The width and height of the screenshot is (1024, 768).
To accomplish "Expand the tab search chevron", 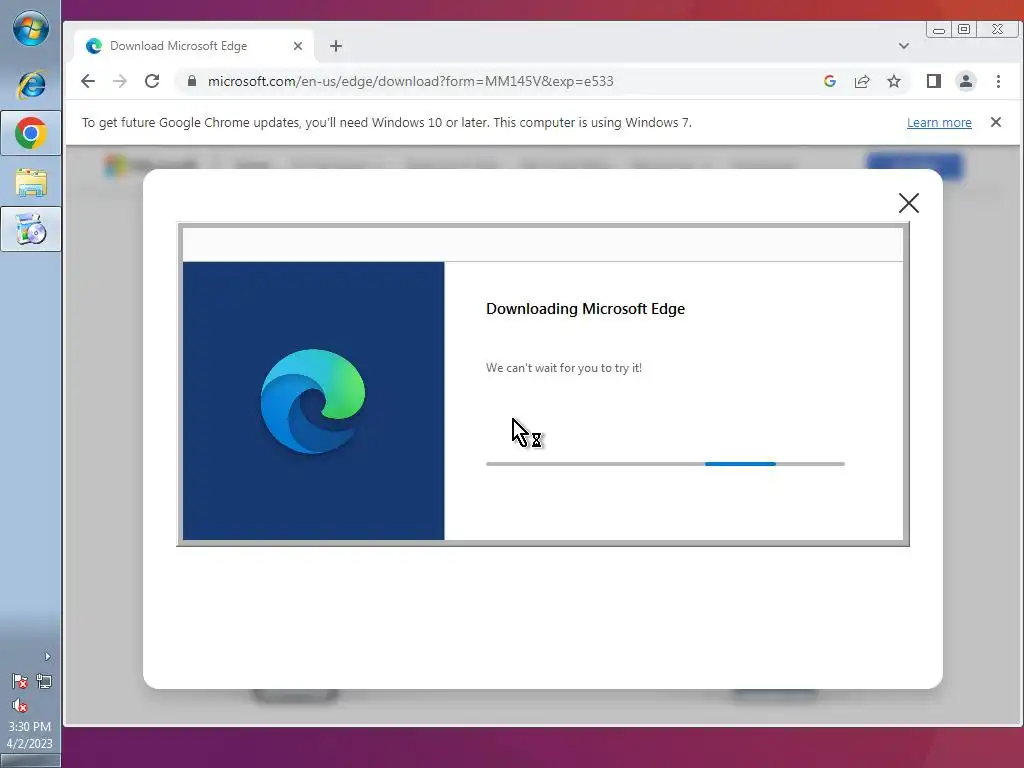I will click(x=904, y=46).
